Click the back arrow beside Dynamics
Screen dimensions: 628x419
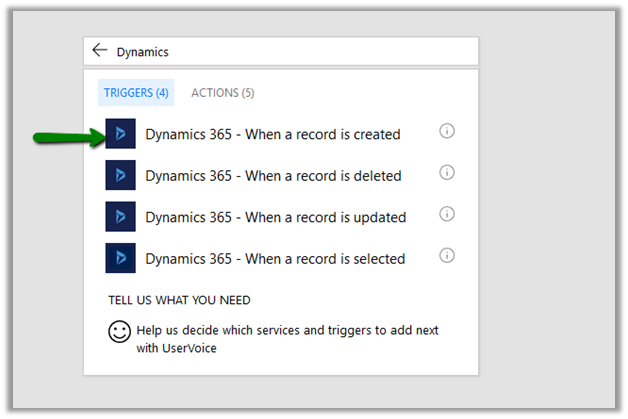pos(99,50)
